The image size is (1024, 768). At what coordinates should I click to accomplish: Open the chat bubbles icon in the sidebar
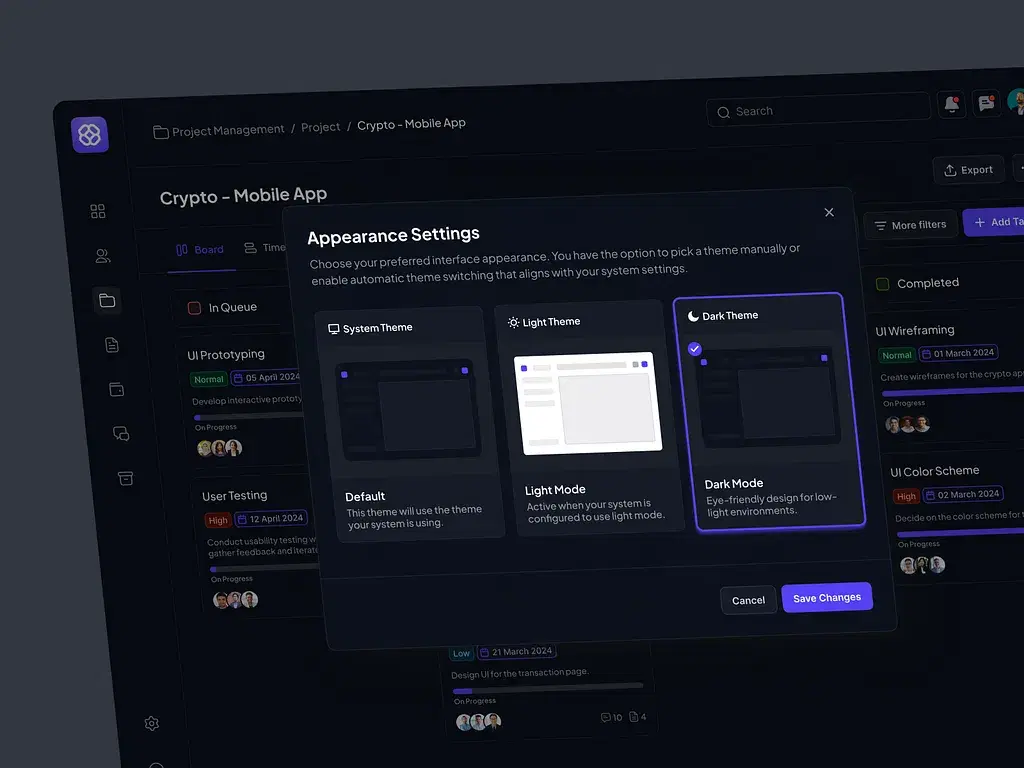tap(121, 434)
